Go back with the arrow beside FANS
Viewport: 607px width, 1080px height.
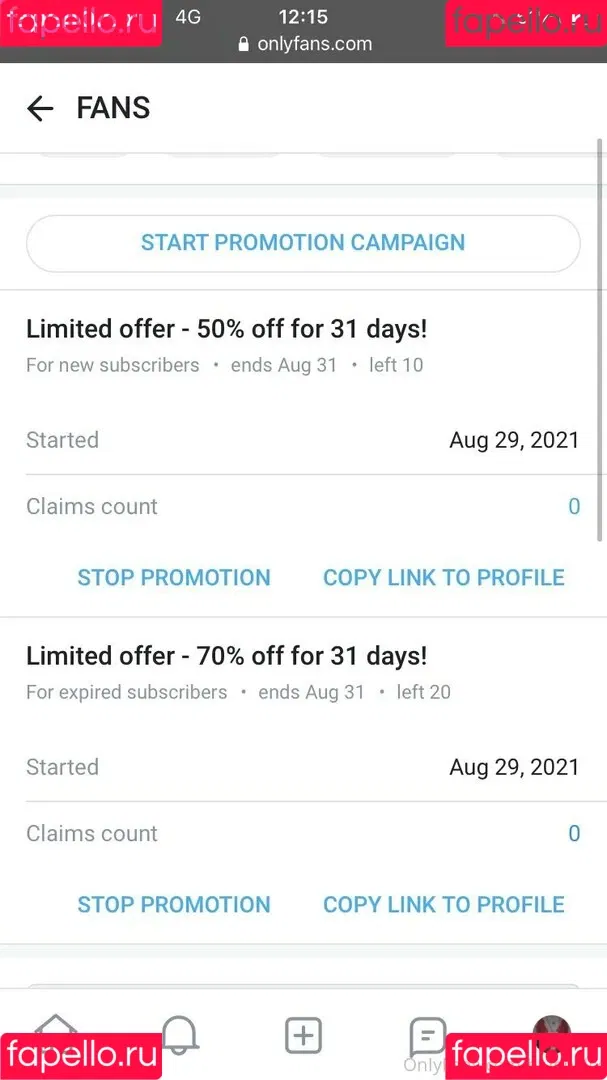(x=40, y=109)
